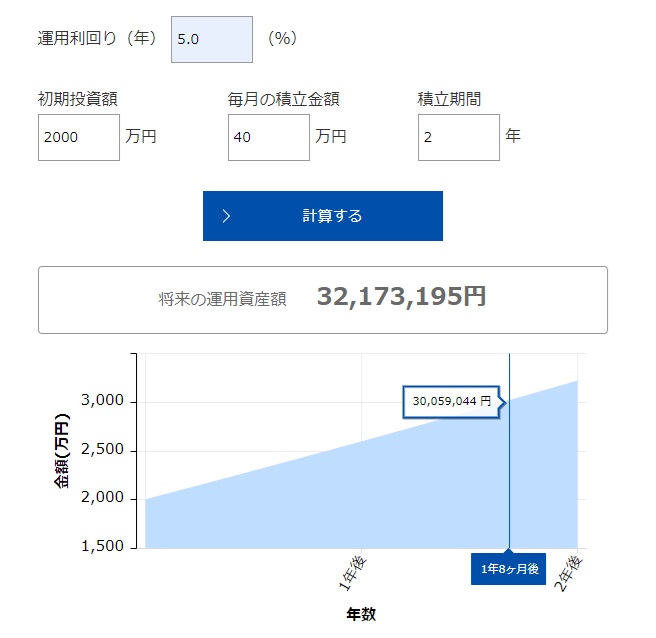Click the 1,500 y-axis tick label
The height and width of the screenshot is (638, 656).
(x=102, y=547)
